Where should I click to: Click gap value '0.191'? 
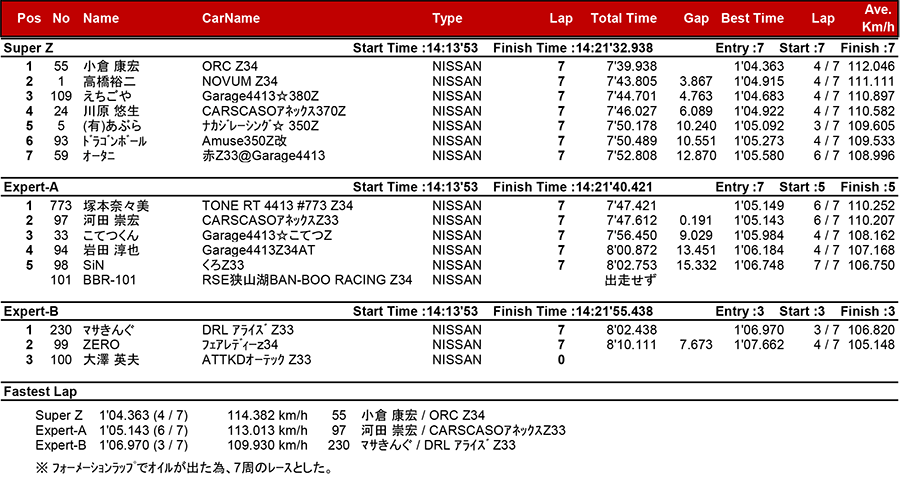coord(696,220)
